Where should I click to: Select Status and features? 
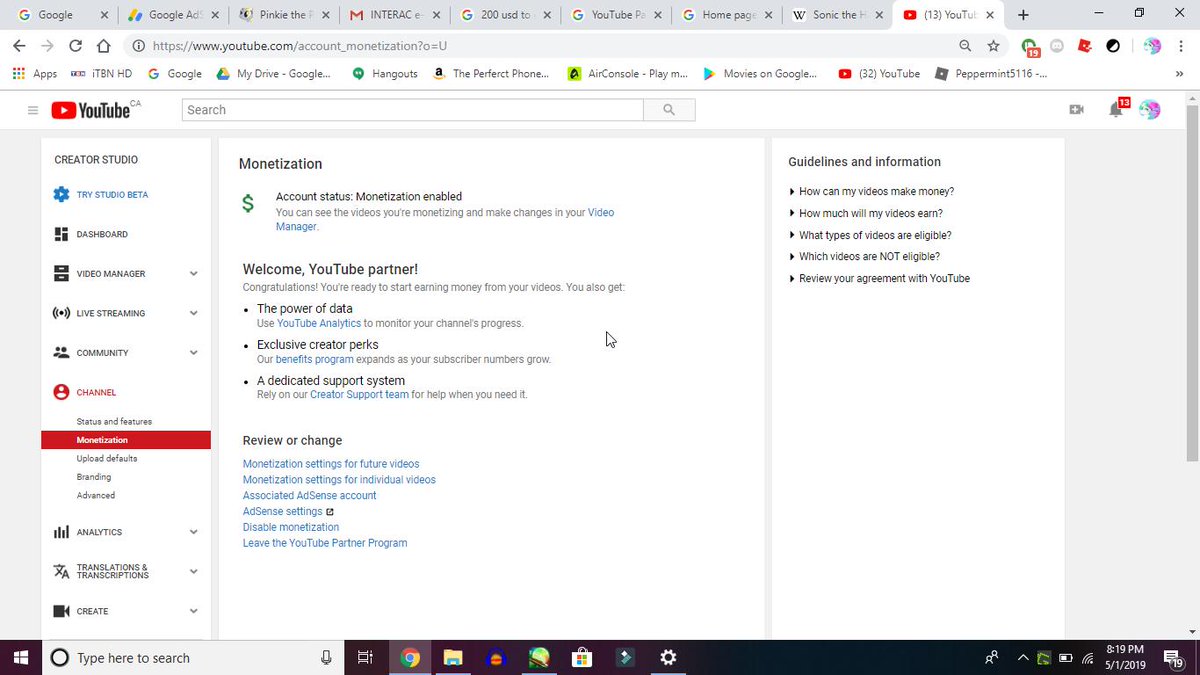tap(114, 422)
